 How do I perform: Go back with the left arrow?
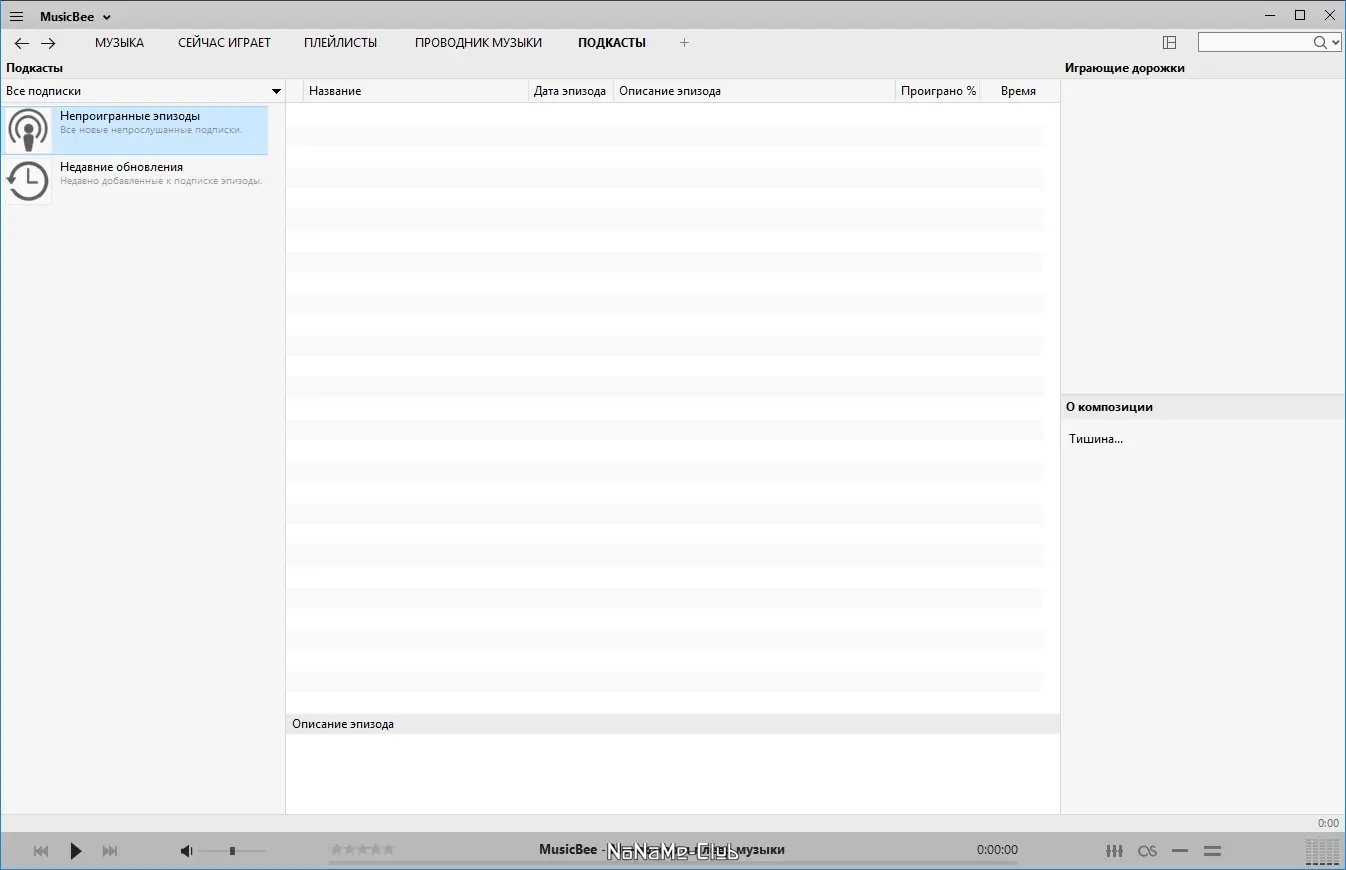click(x=21, y=43)
